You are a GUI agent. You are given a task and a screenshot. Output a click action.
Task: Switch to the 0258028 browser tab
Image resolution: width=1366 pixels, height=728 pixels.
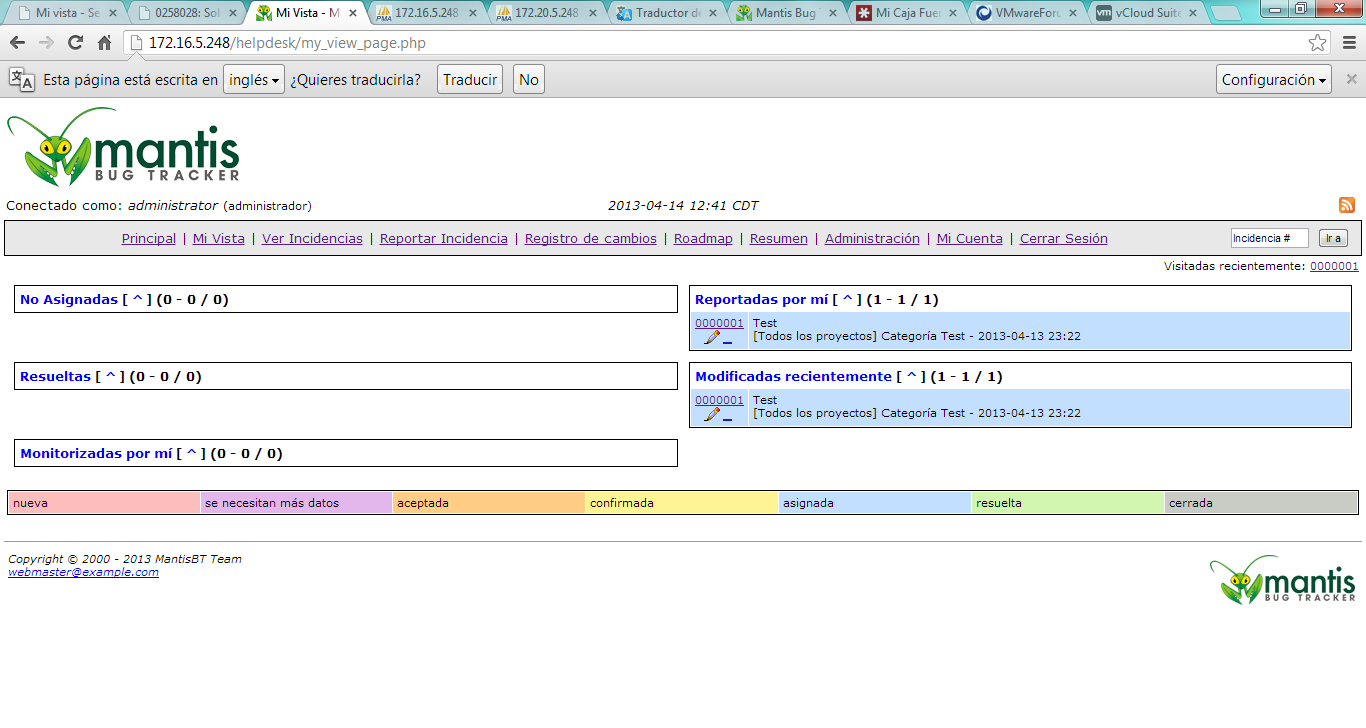click(186, 14)
